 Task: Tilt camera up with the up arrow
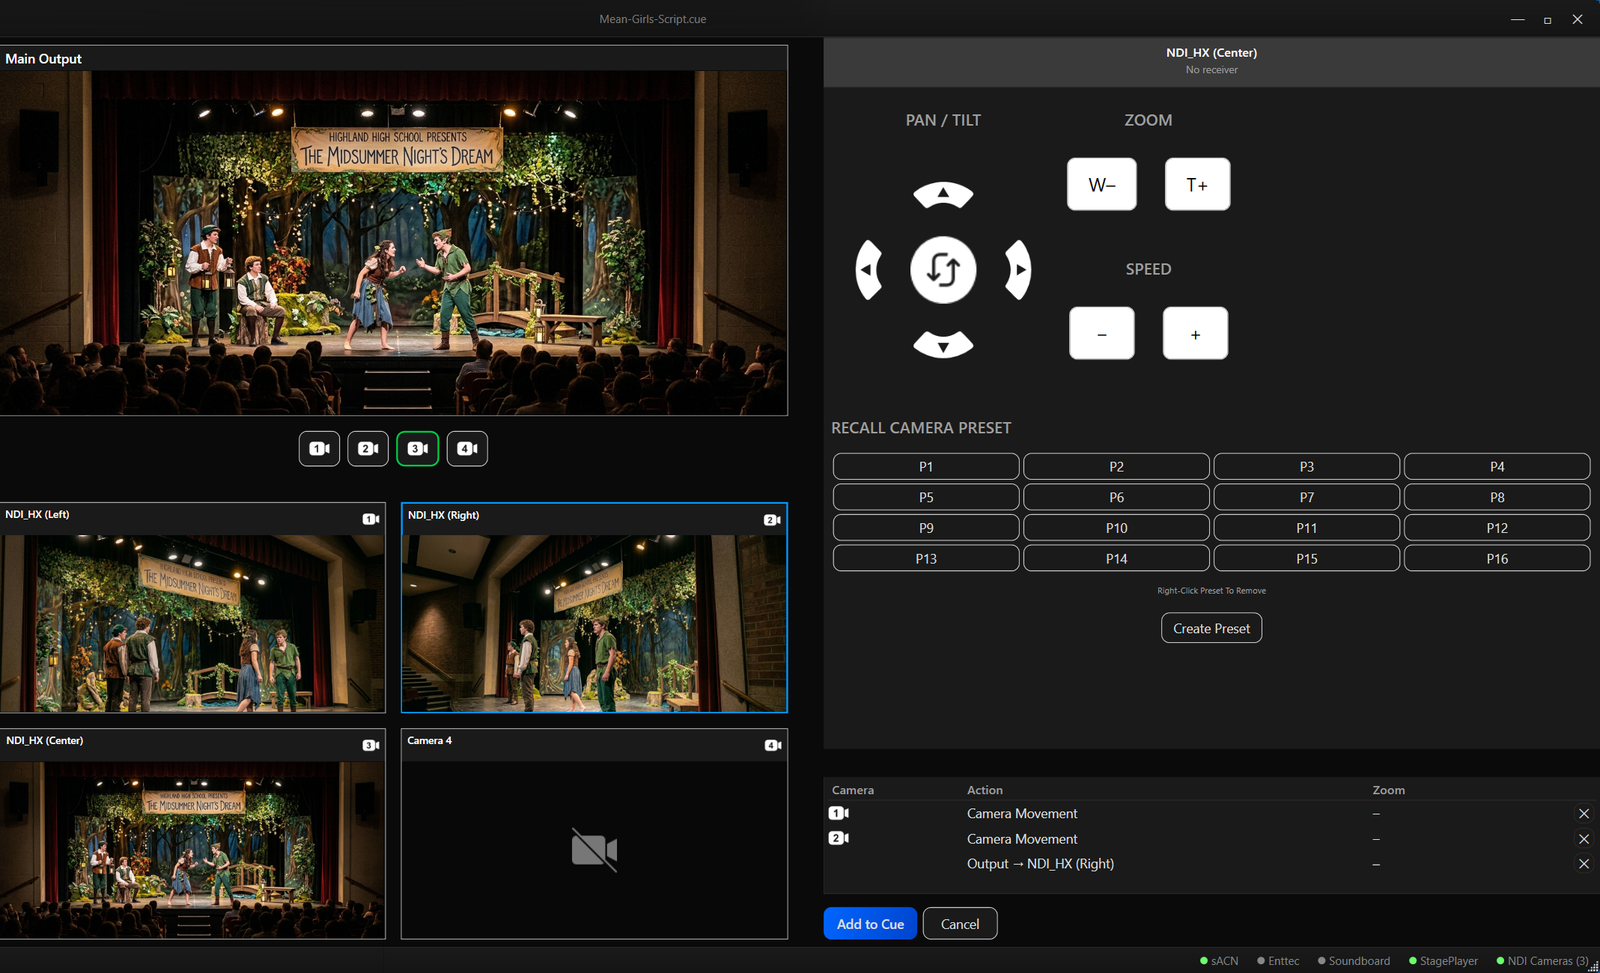(x=943, y=194)
